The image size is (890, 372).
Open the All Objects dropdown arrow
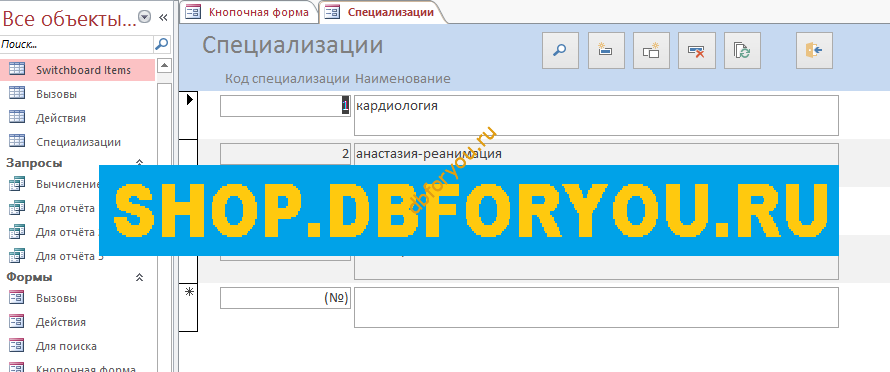(145, 18)
